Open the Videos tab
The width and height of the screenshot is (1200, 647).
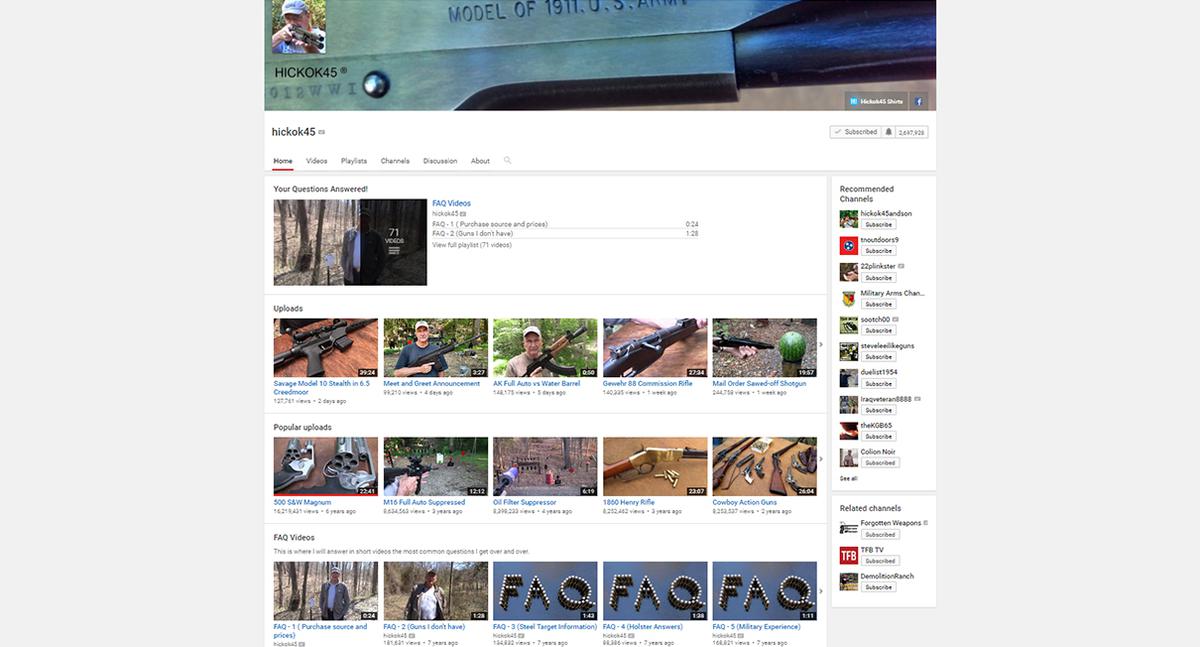pyautogui.click(x=317, y=161)
